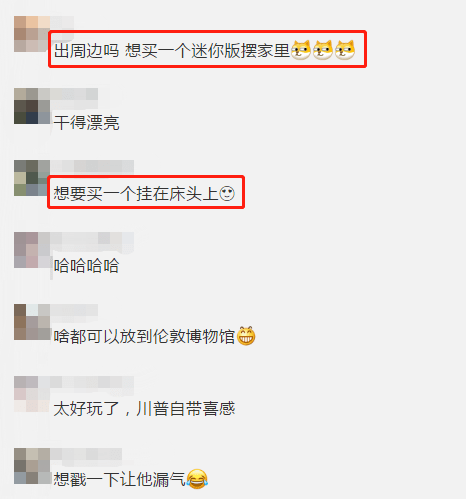Viewport: 466px width, 499px height.
Task: Open avatar beside 想戳一下让他漏气 comment
Action: click(x=32, y=466)
